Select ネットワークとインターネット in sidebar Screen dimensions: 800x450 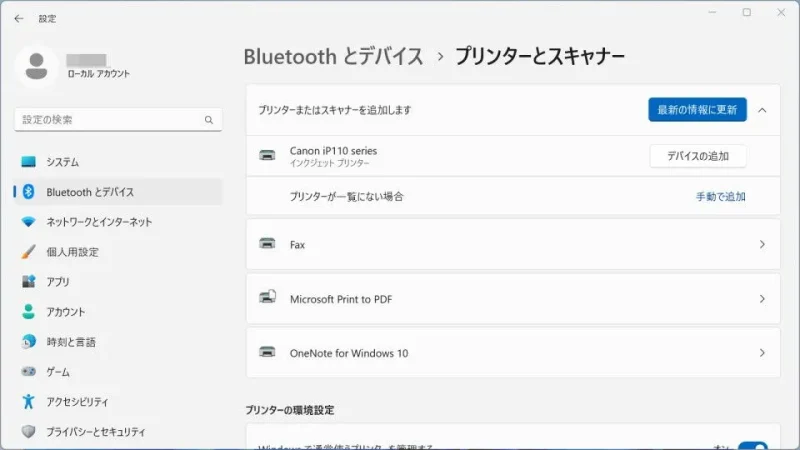(x=99, y=222)
